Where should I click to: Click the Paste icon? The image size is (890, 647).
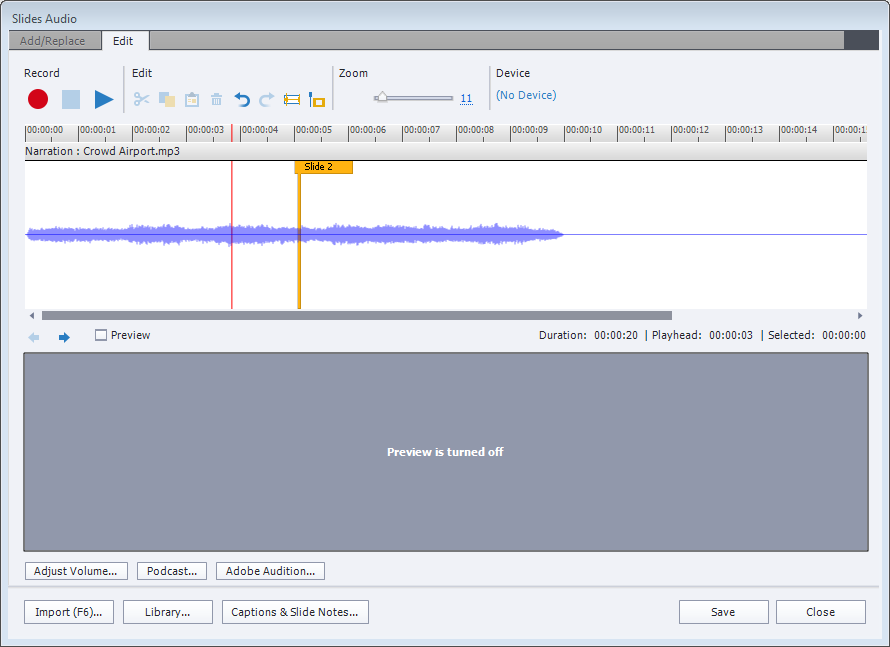[x=191, y=99]
